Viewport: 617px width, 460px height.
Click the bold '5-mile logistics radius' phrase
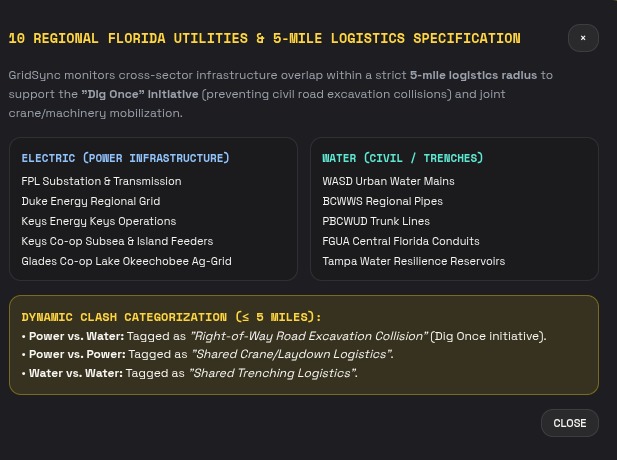point(473,75)
